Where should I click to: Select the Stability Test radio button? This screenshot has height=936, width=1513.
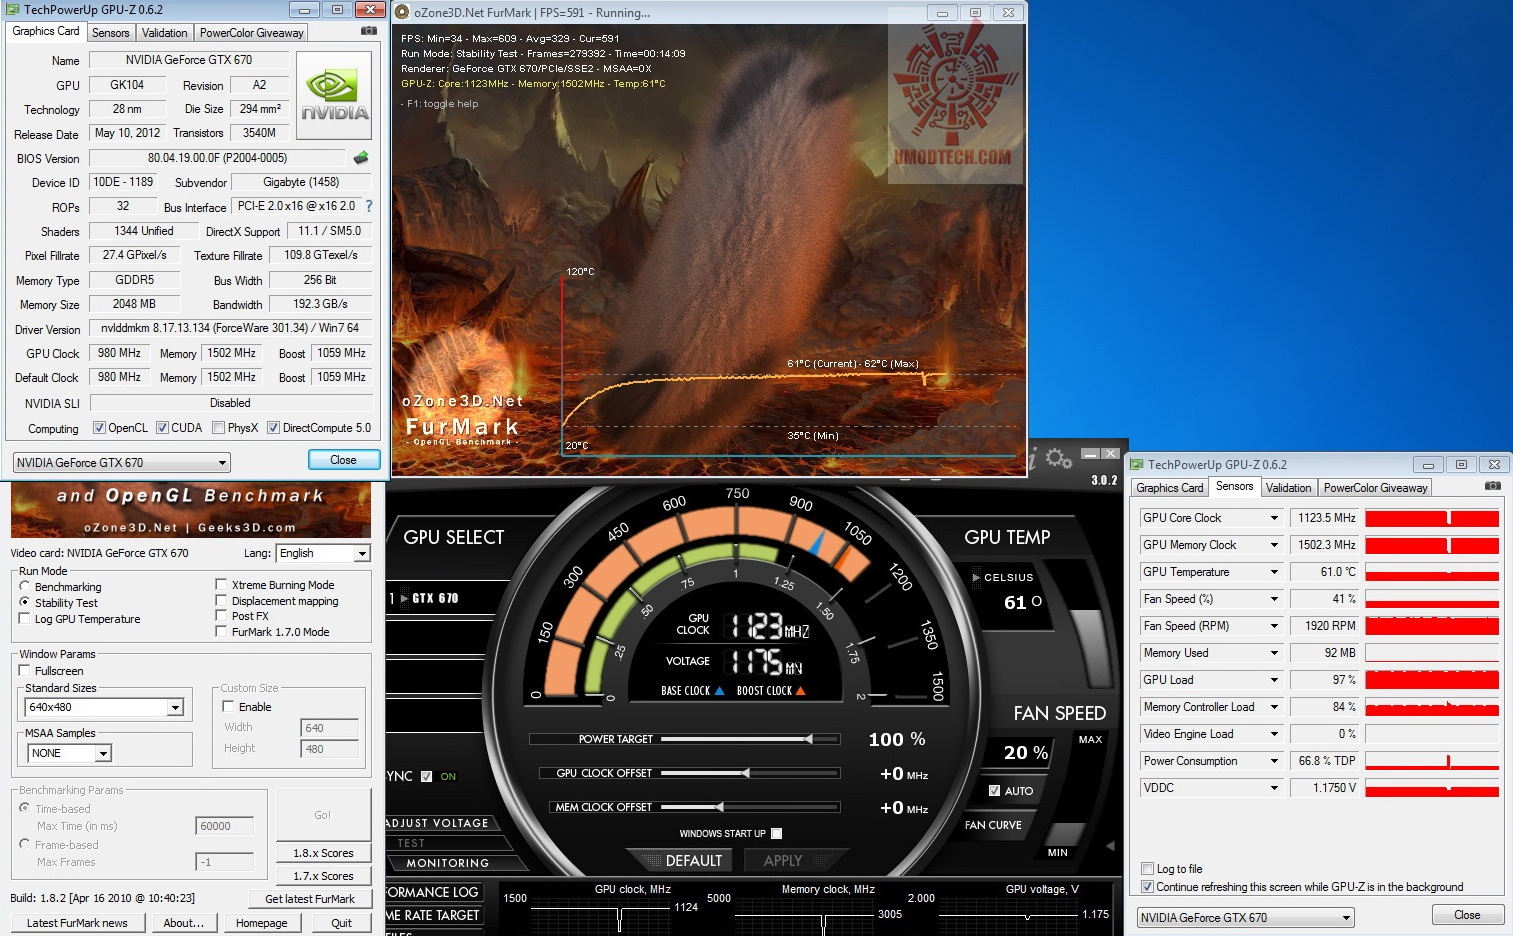(24, 602)
